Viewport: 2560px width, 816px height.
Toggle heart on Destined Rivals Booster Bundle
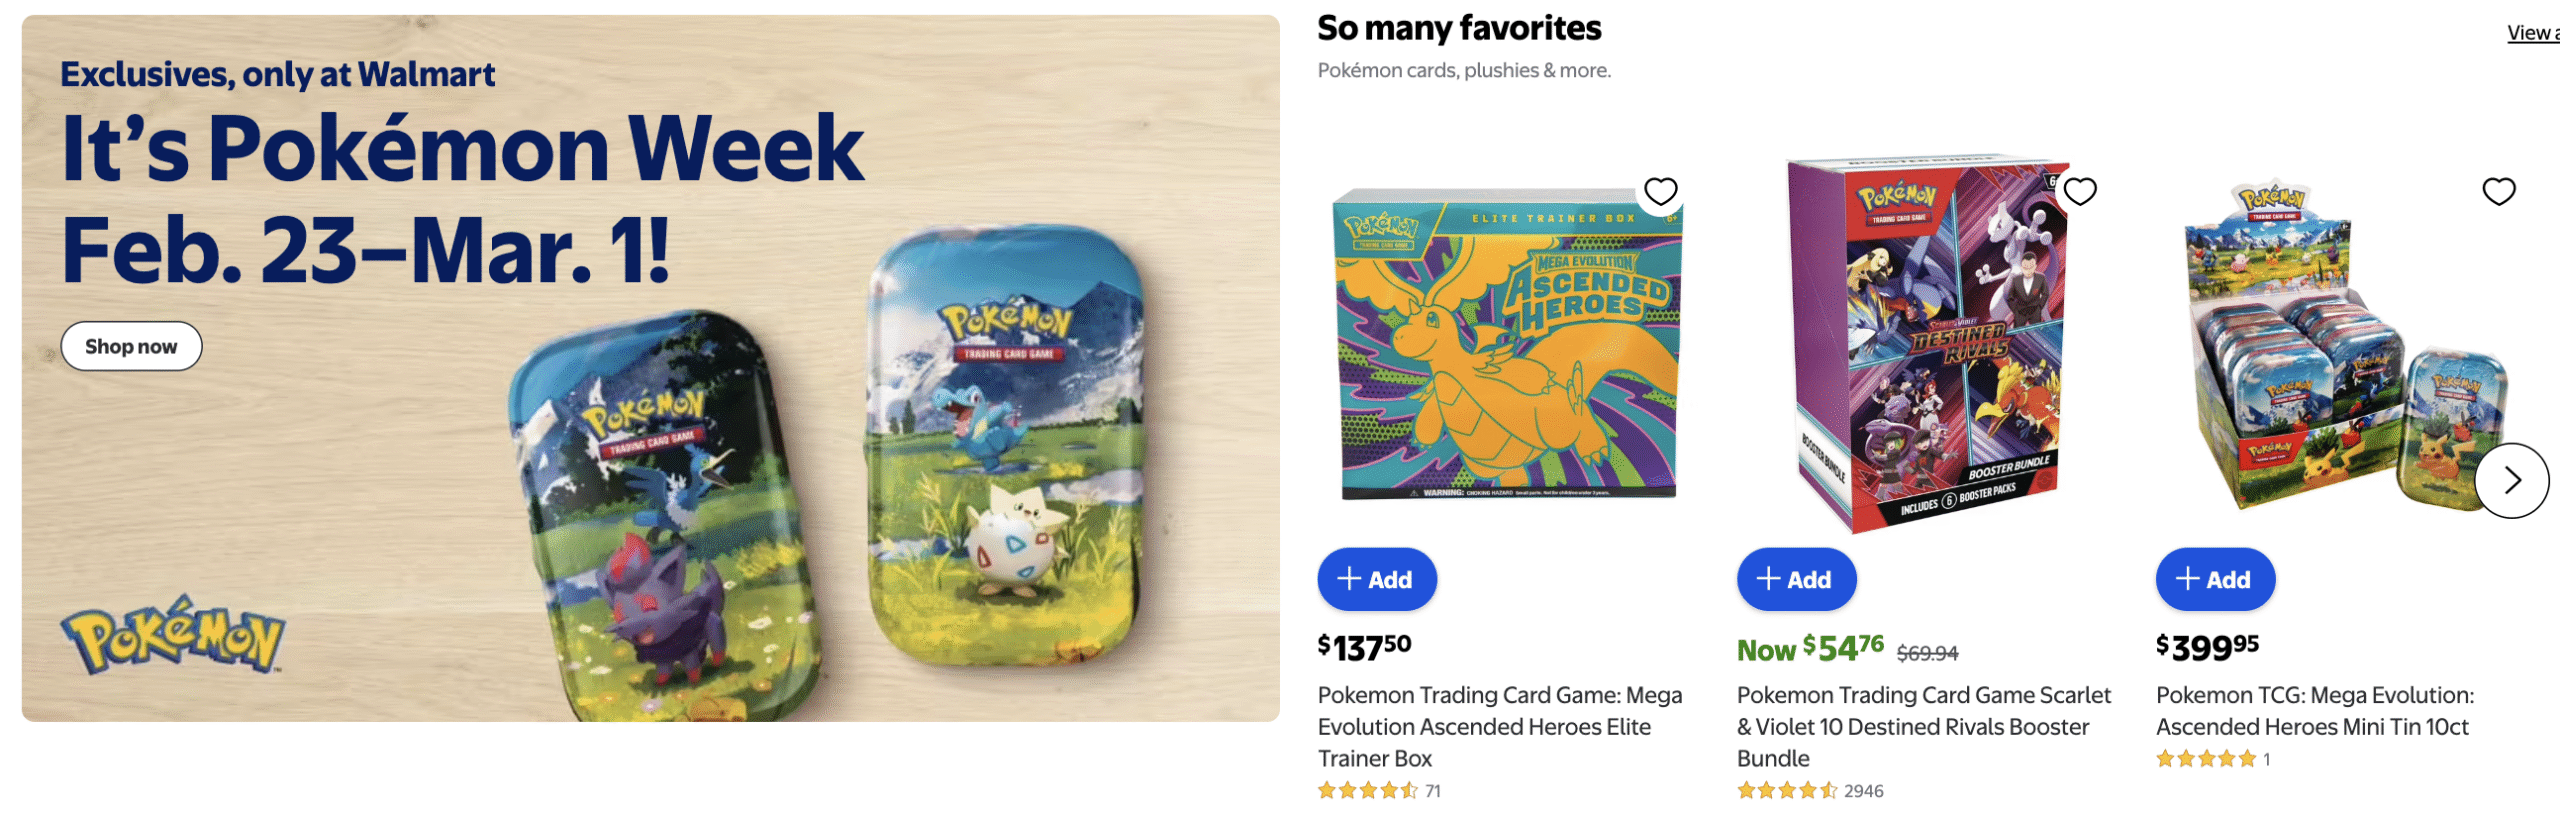pos(2079,191)
